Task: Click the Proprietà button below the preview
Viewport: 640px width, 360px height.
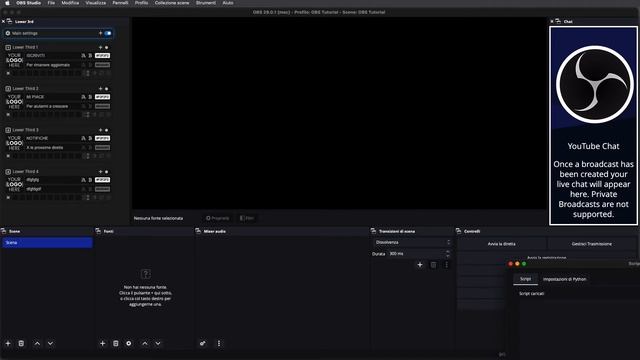Action: point(218,218)
